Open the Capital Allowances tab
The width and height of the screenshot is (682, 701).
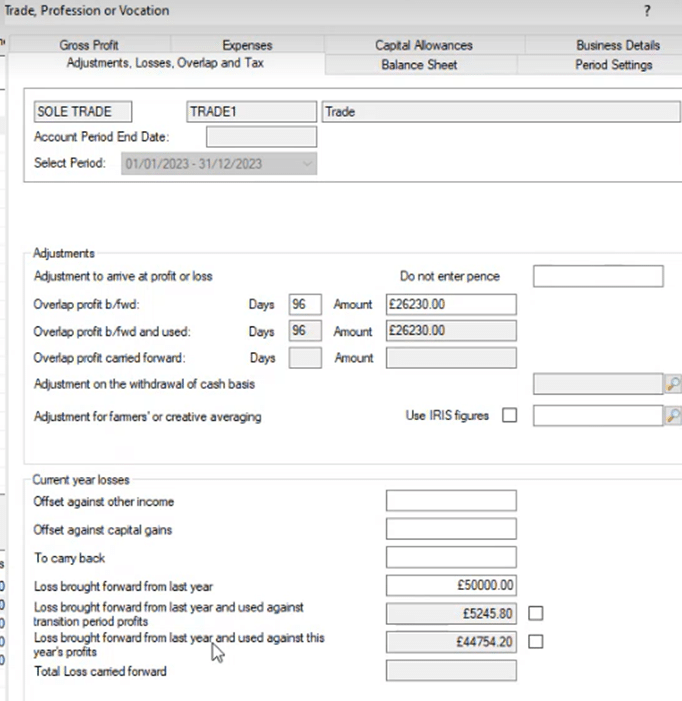[x=424, y=45]
